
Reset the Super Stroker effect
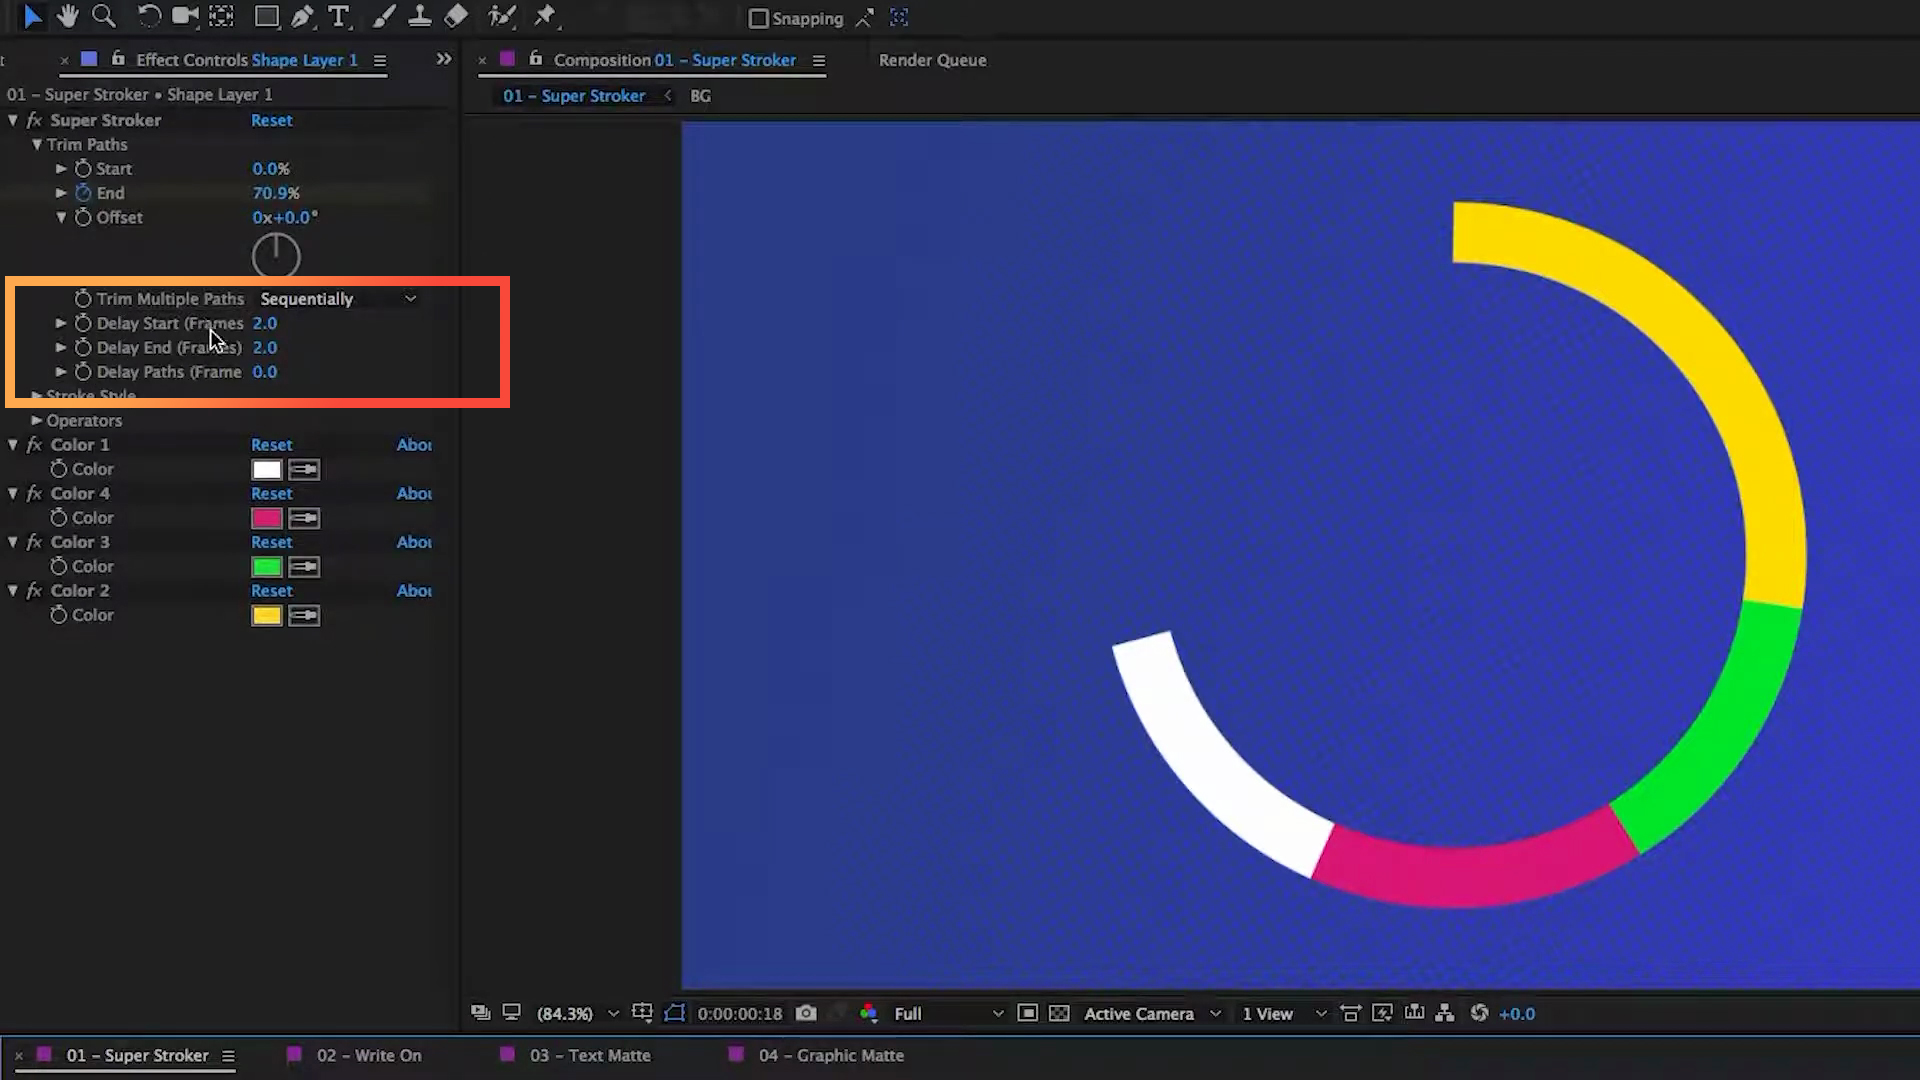[x=272, y=120]
